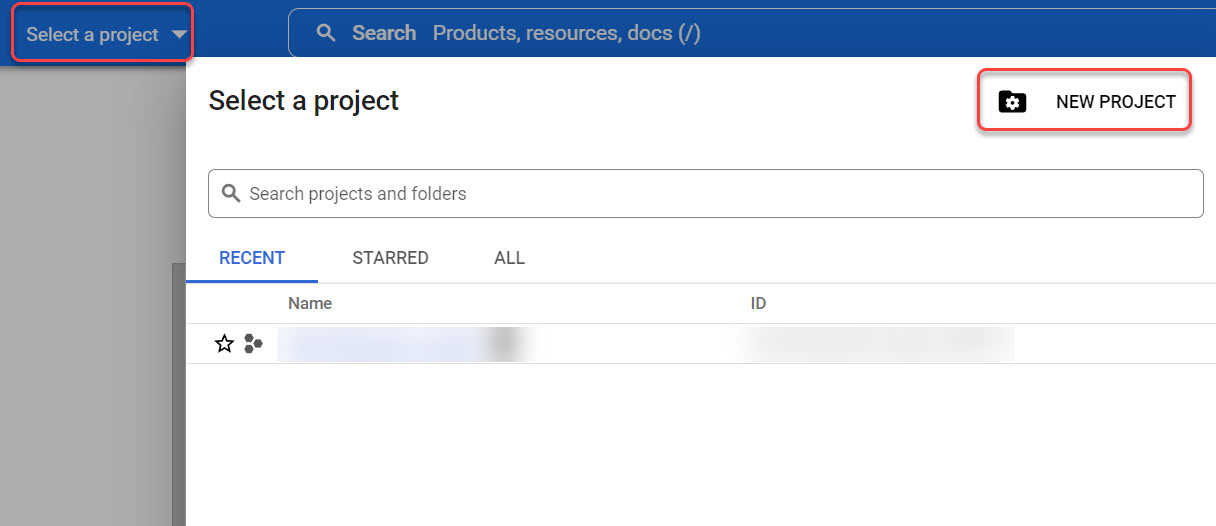Click into 'Search projects and folders' field

click(700, 193)
